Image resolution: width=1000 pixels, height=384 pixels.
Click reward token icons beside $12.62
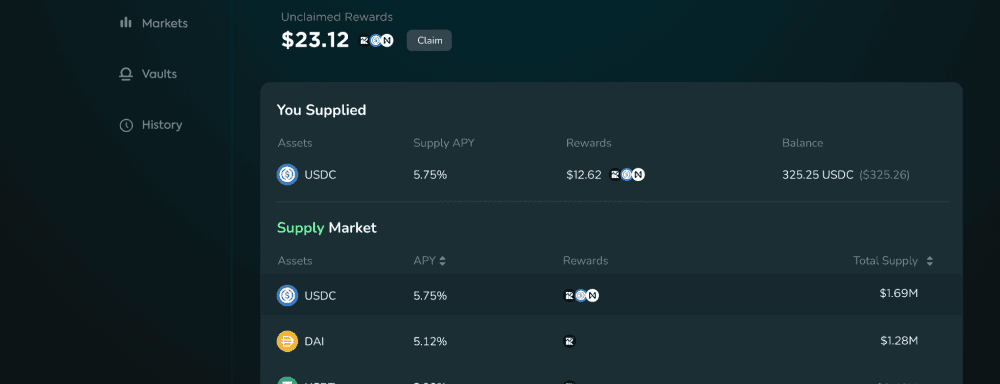click(628, 175)
